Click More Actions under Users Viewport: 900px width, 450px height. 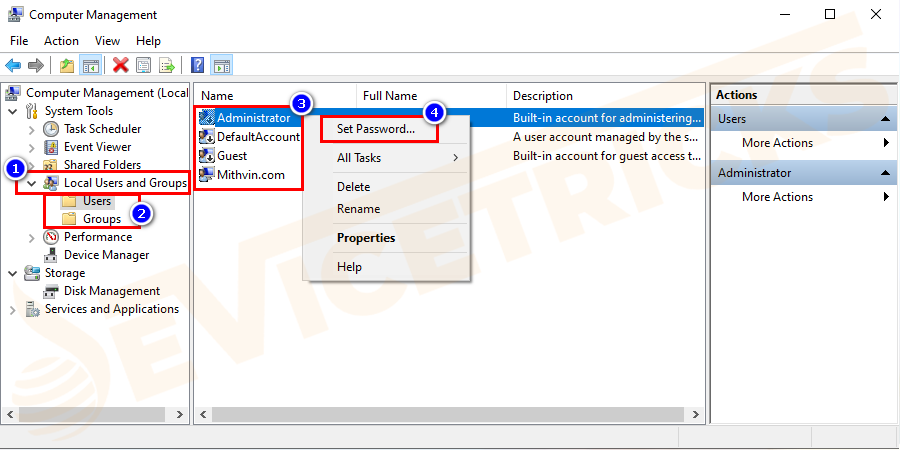777,143
